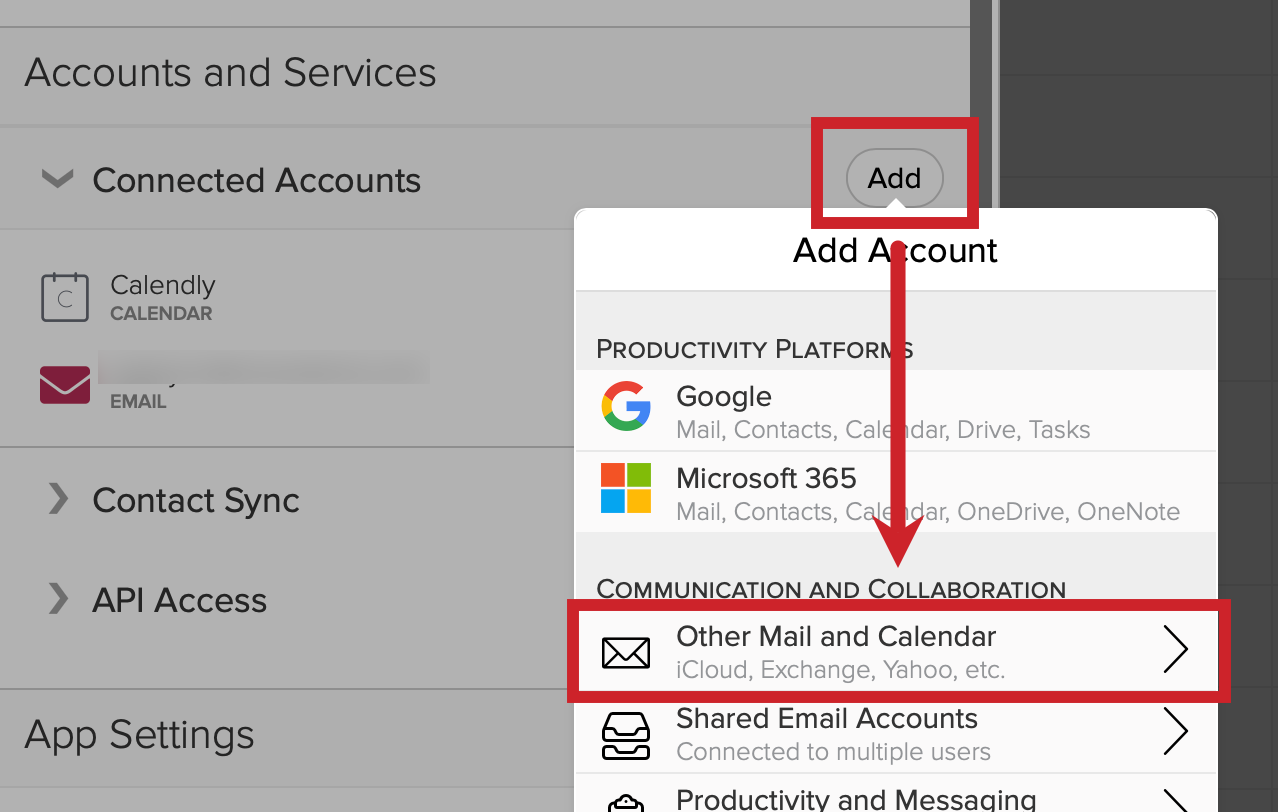
Task: Click 'Connected to multiple users' subtitle
Action: 833,752
